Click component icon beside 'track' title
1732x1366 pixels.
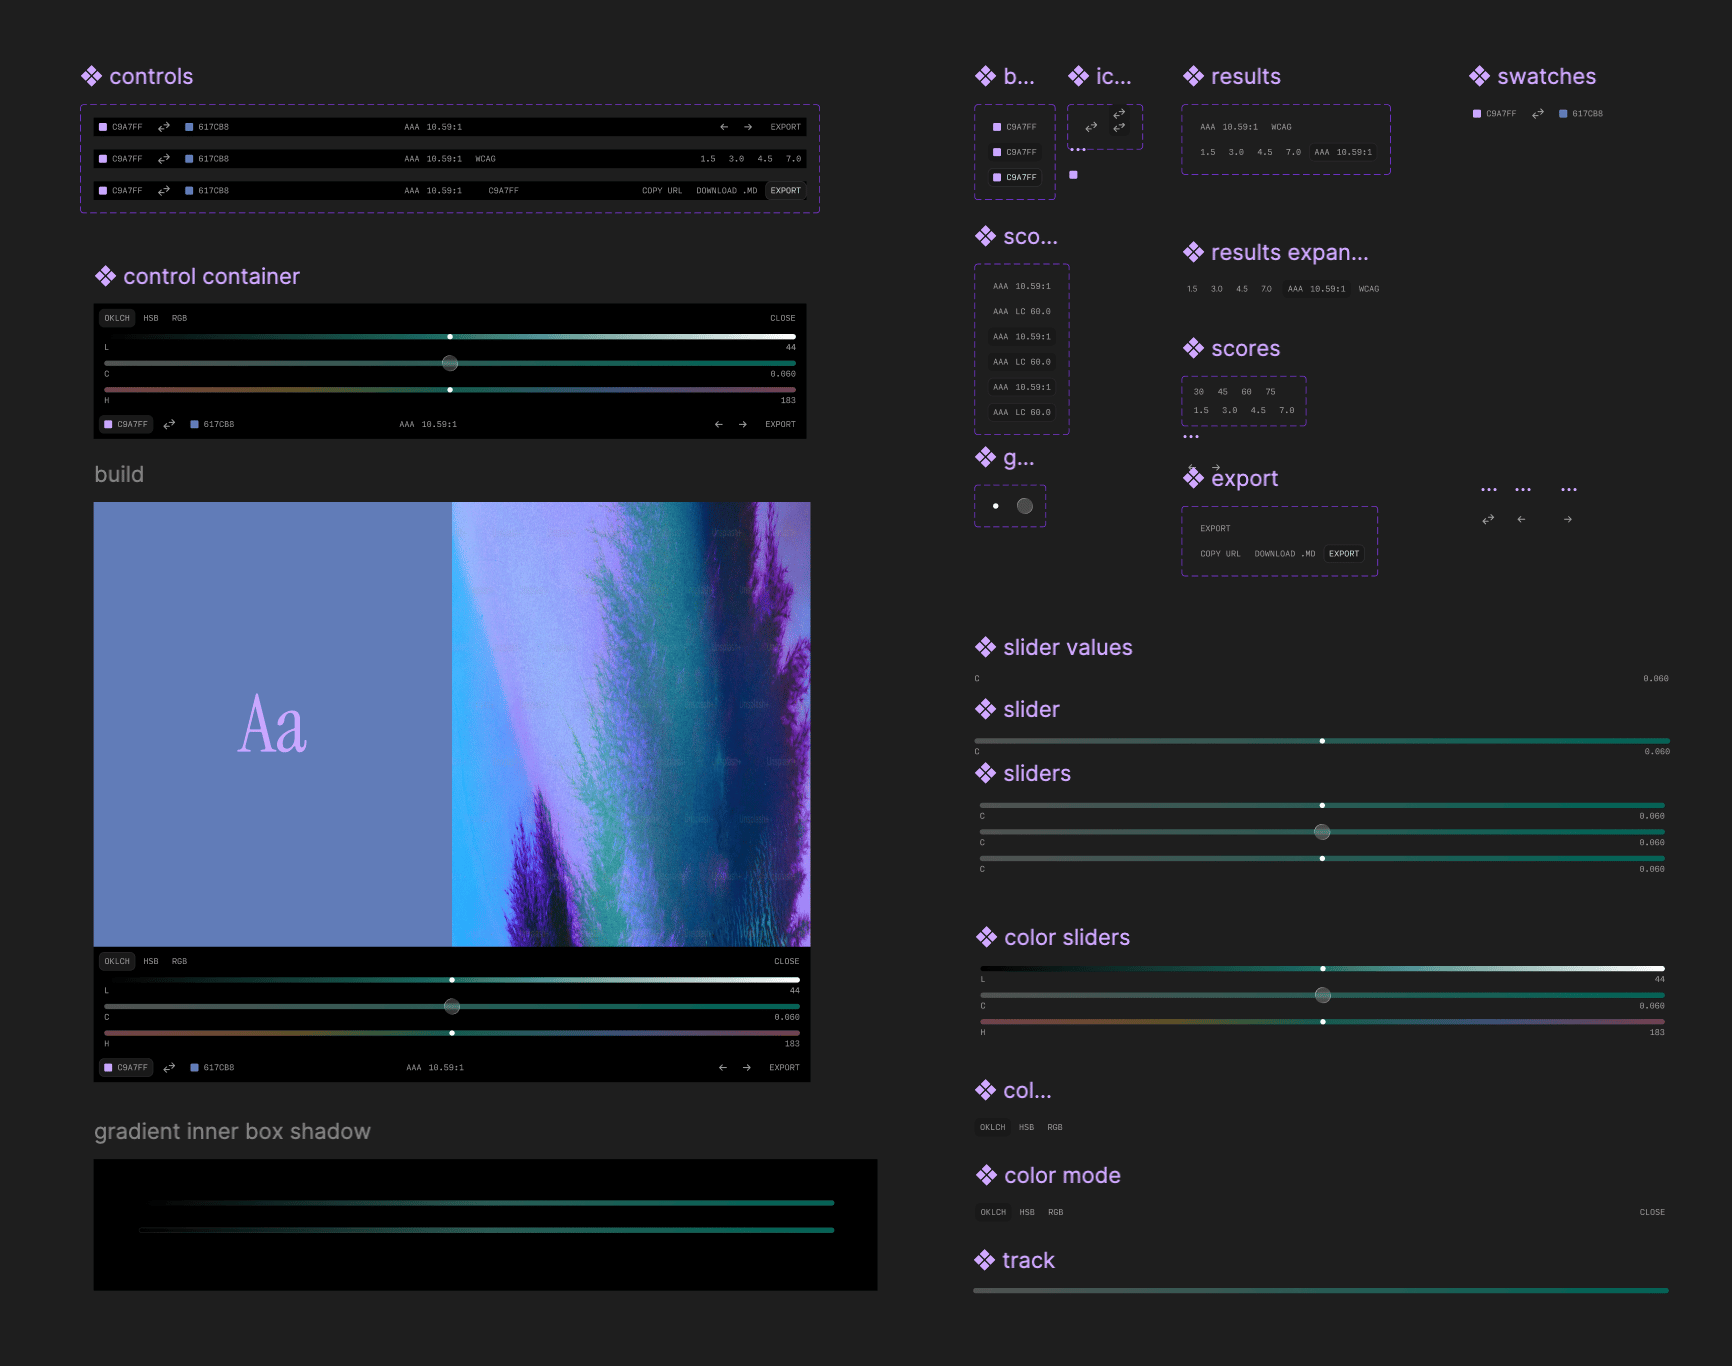(985, 1260)
